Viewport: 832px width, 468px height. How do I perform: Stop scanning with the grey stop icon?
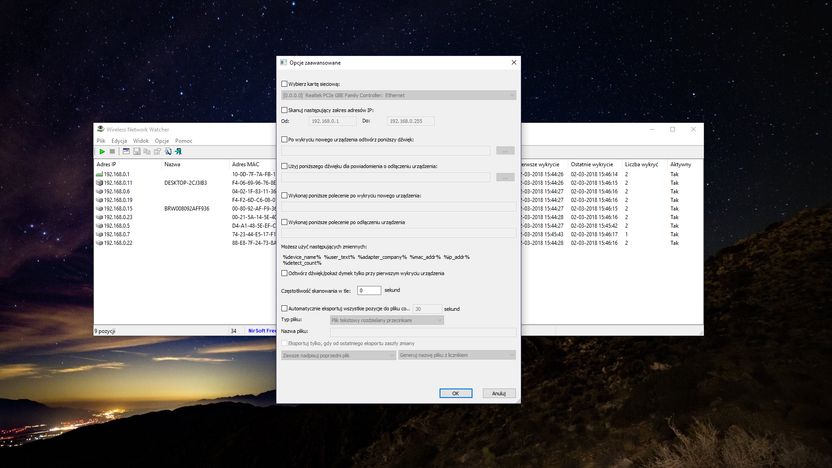[x=112, y=152]
